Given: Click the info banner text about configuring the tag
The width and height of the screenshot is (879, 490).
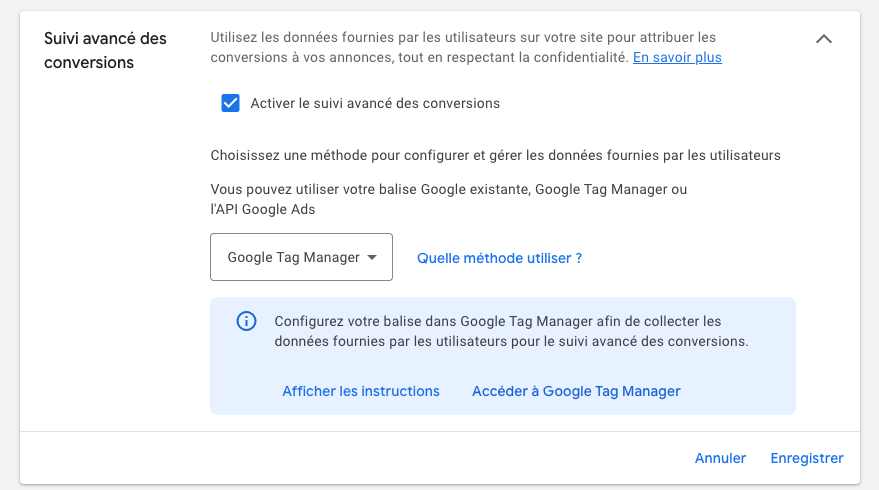Looking at the screenshot, I should coord(511,331).
